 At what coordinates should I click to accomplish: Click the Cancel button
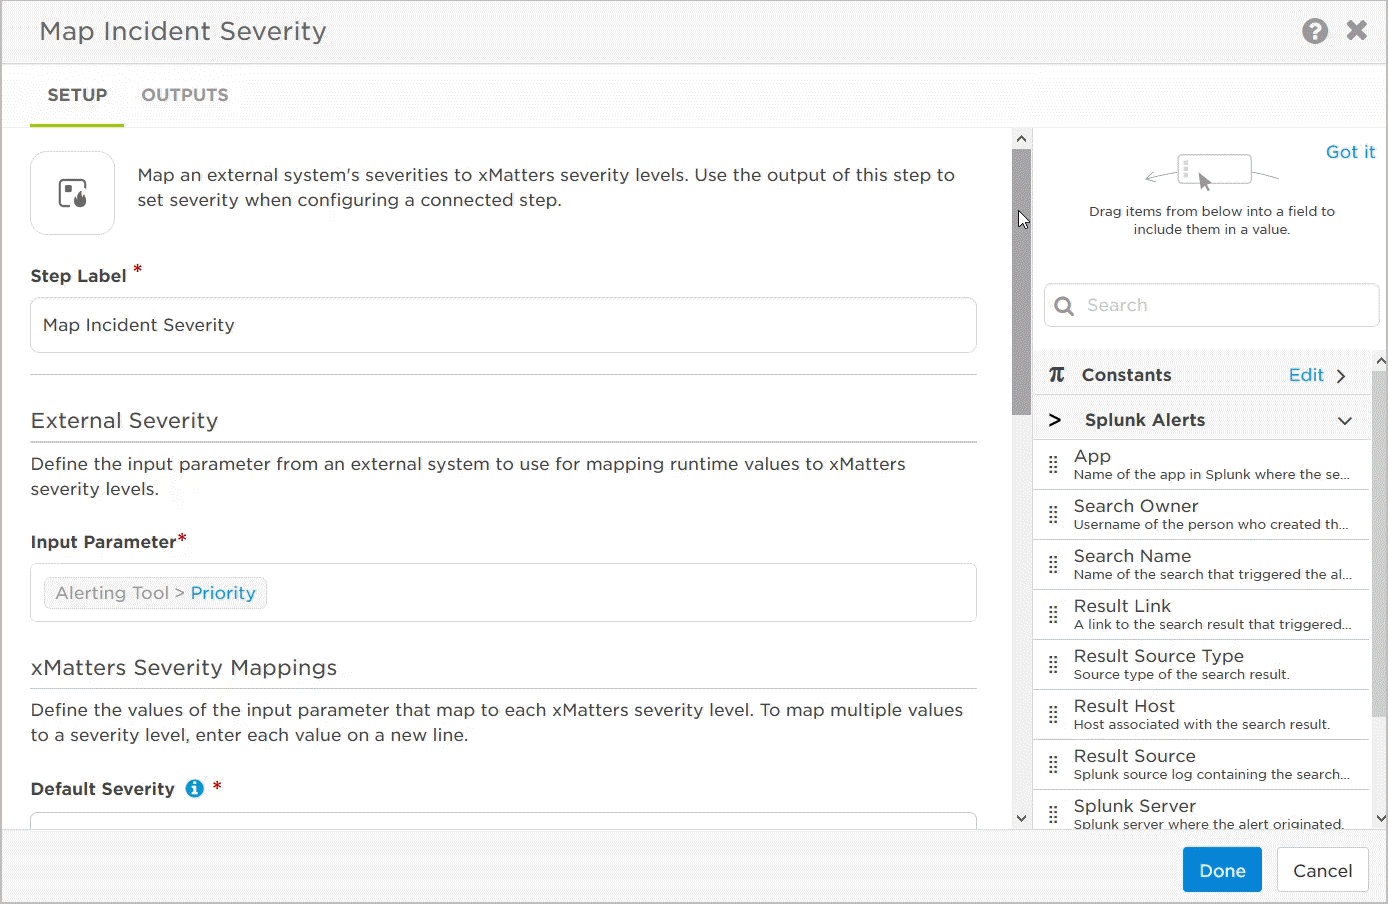coord(1322,870)
